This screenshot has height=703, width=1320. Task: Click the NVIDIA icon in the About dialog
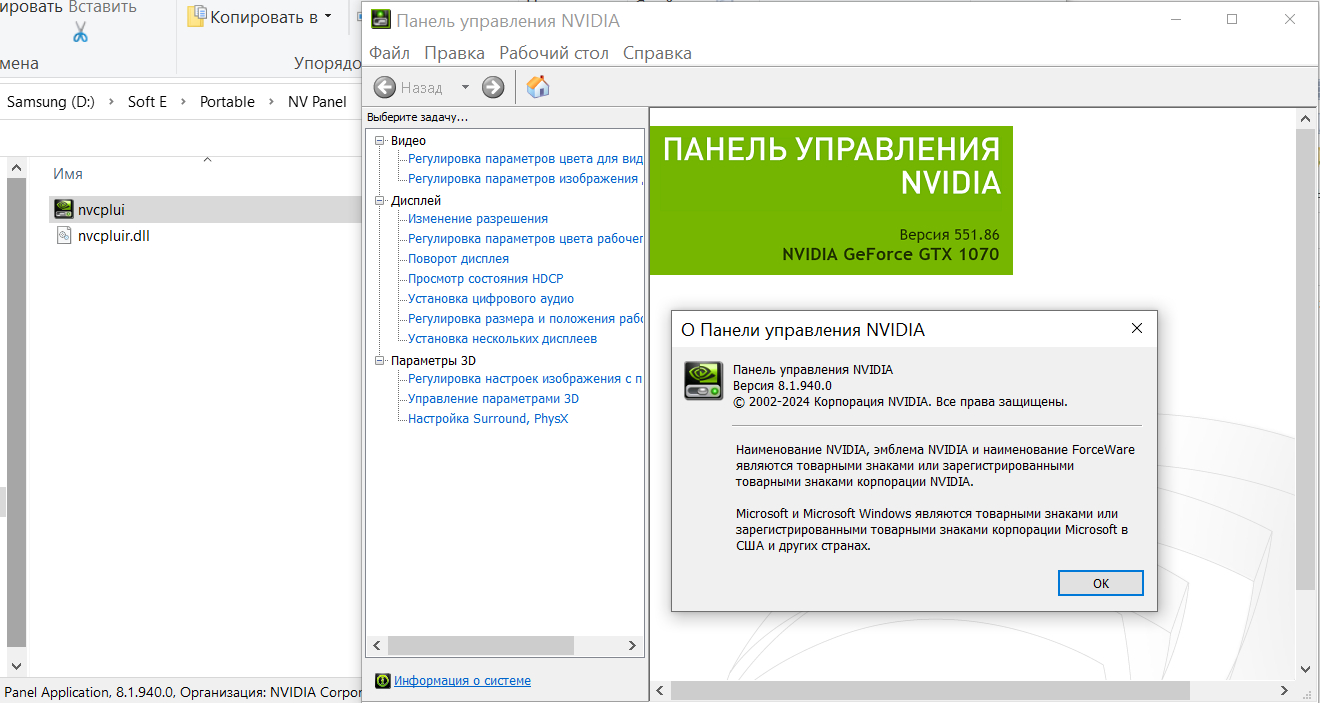coord(703,380)
